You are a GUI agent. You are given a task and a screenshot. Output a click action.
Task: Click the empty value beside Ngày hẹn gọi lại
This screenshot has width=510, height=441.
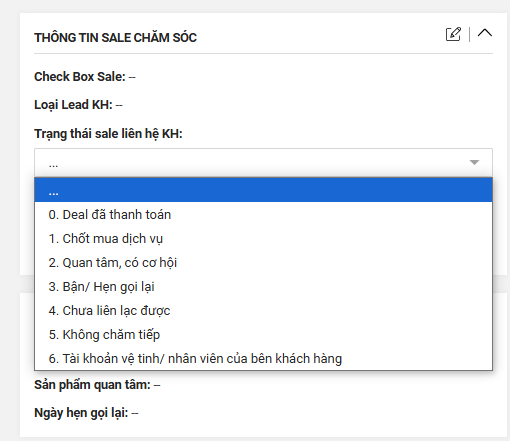coord(135,413)
